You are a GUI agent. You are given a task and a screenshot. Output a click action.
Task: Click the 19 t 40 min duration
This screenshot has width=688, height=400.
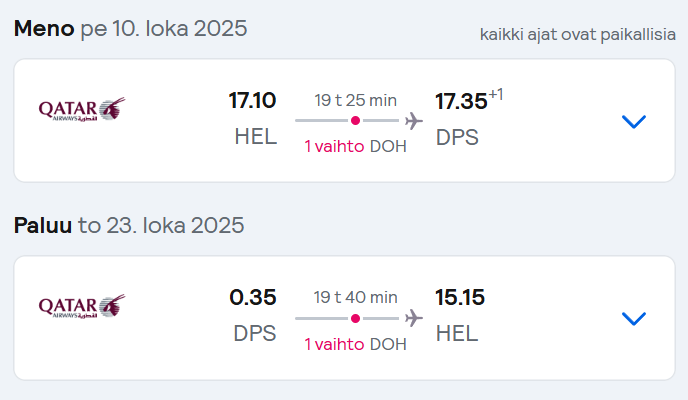tap(355, 297)
